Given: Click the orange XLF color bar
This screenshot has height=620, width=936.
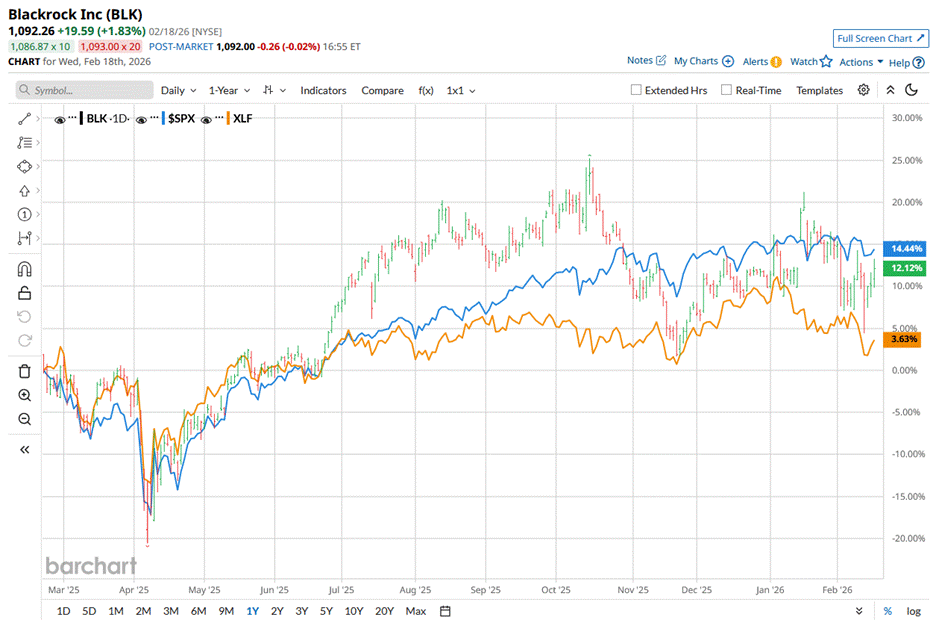Looking at the screenshot, I should coord(228,118).
